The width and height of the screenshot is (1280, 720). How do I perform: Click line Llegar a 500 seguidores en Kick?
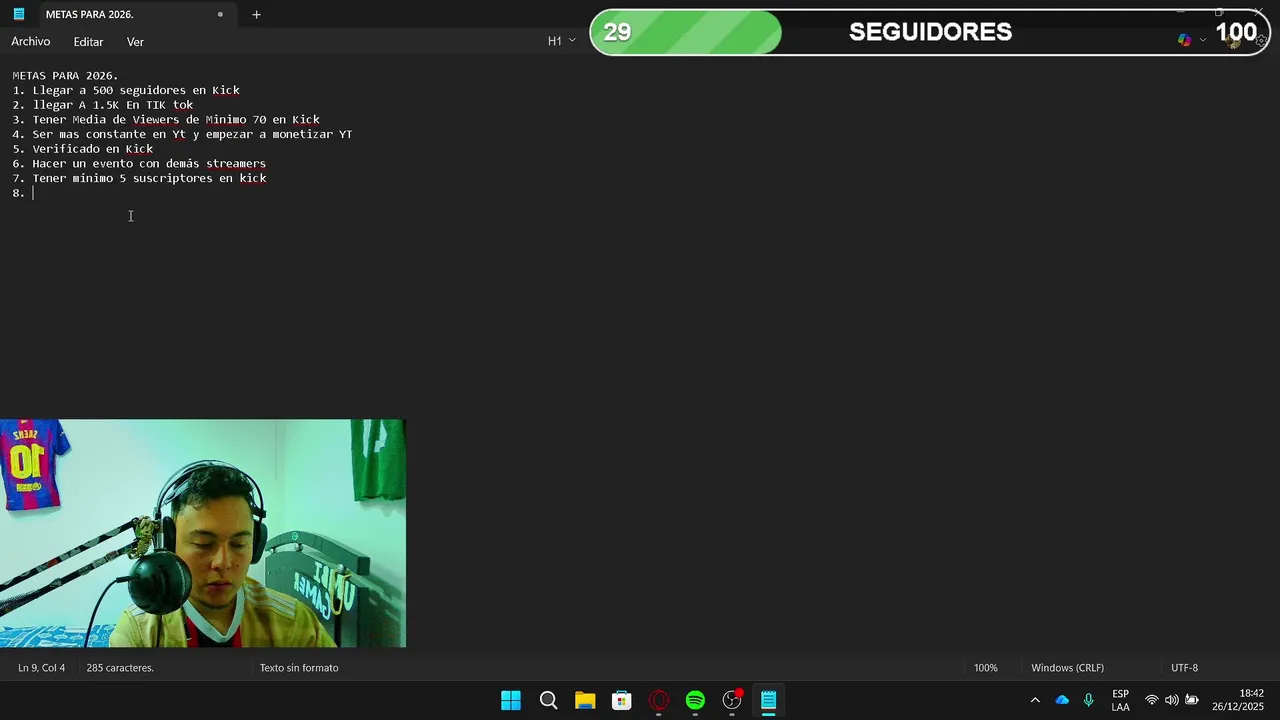coord(136,90)
